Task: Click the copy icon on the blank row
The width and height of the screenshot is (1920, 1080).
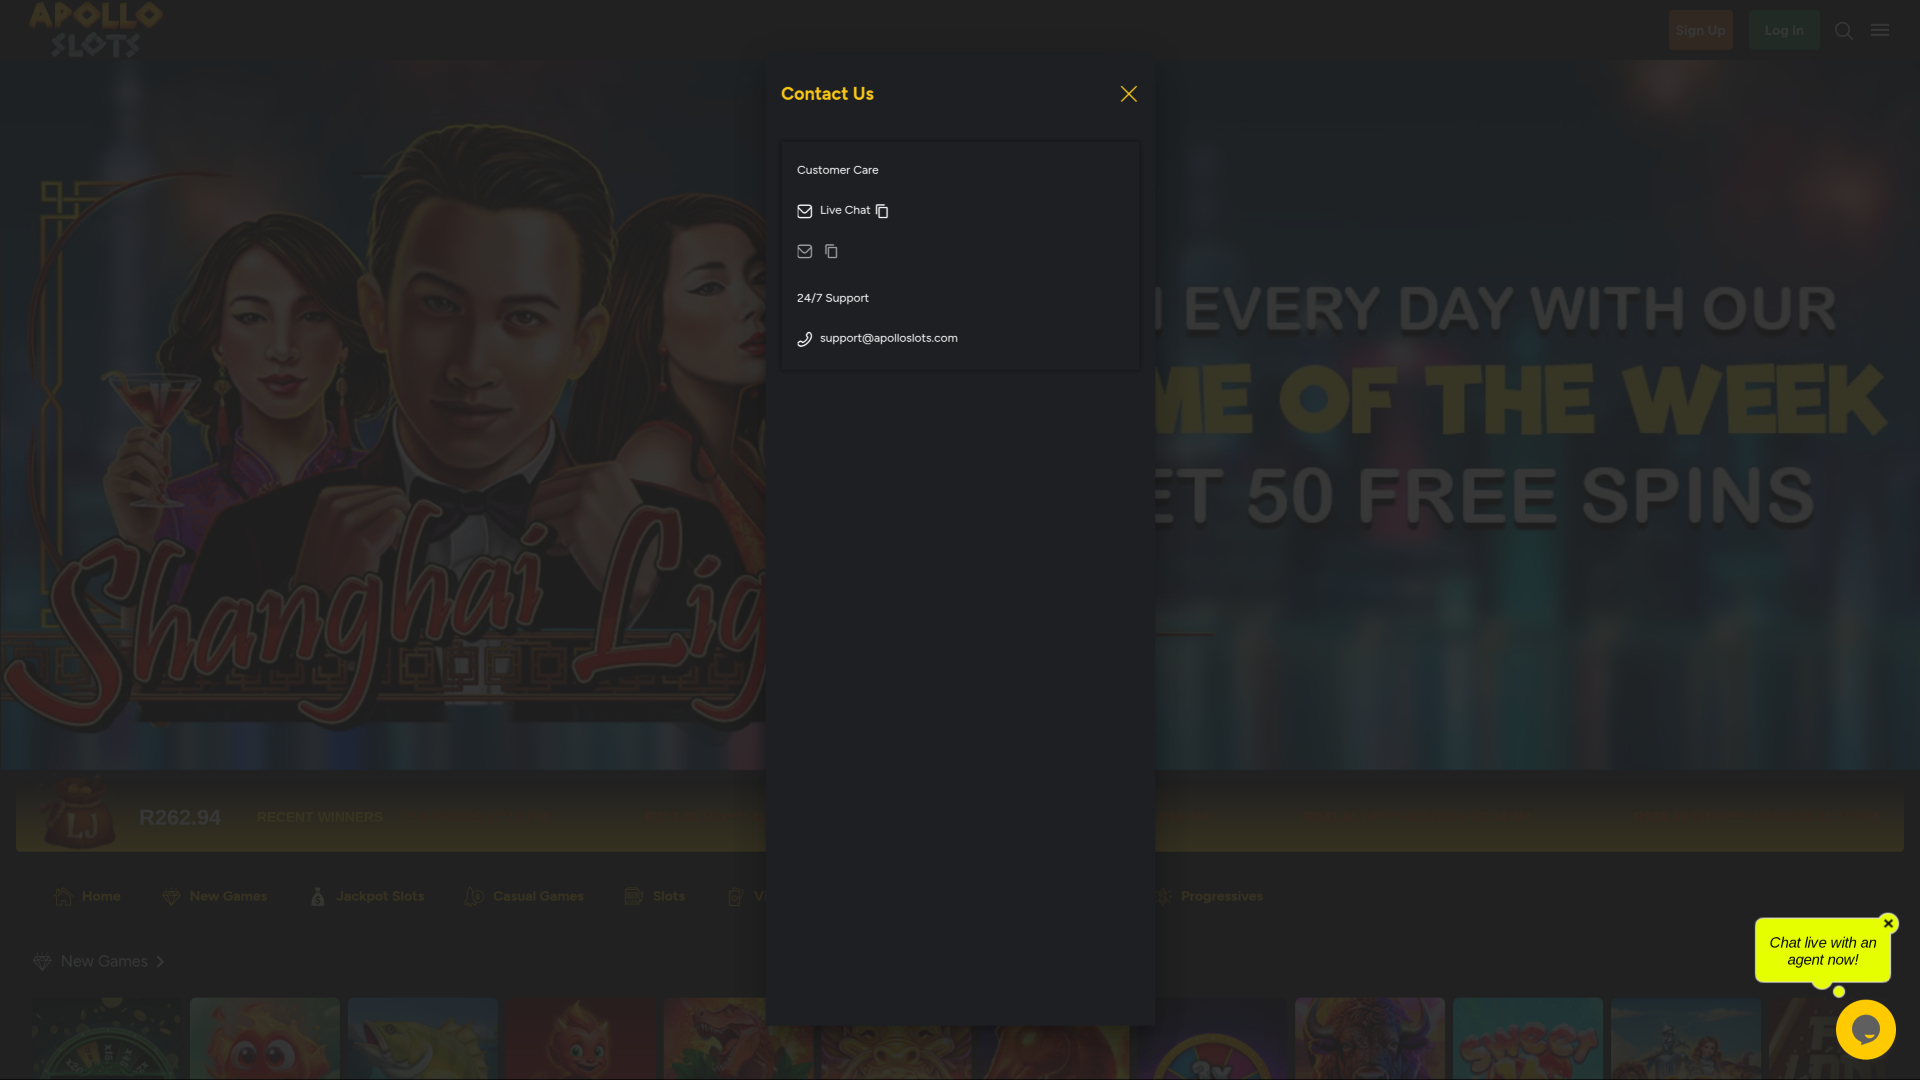Action: [x=831, y=251]
